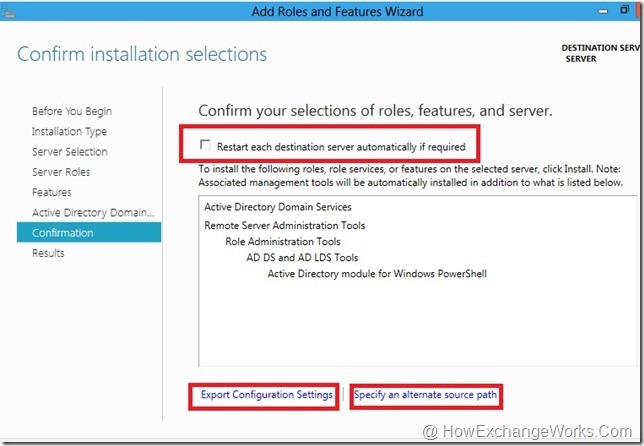The height and width of the screenshot is (446, 644).
Task: Click the Destination Server label
Action: [x=601, y=48]
